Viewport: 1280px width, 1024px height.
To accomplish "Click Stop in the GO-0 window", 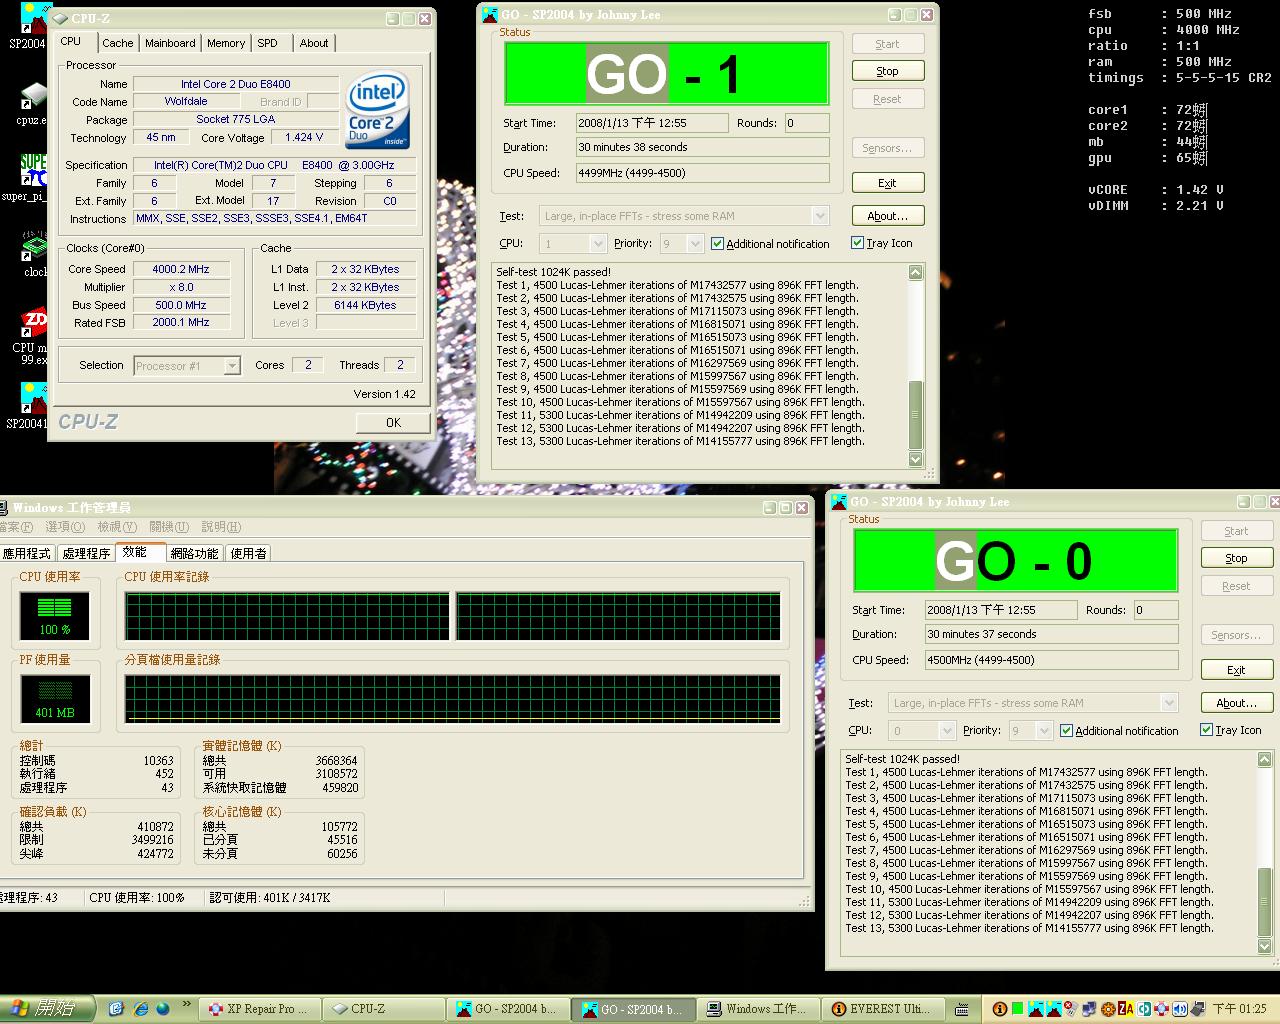I will 1236,558.
